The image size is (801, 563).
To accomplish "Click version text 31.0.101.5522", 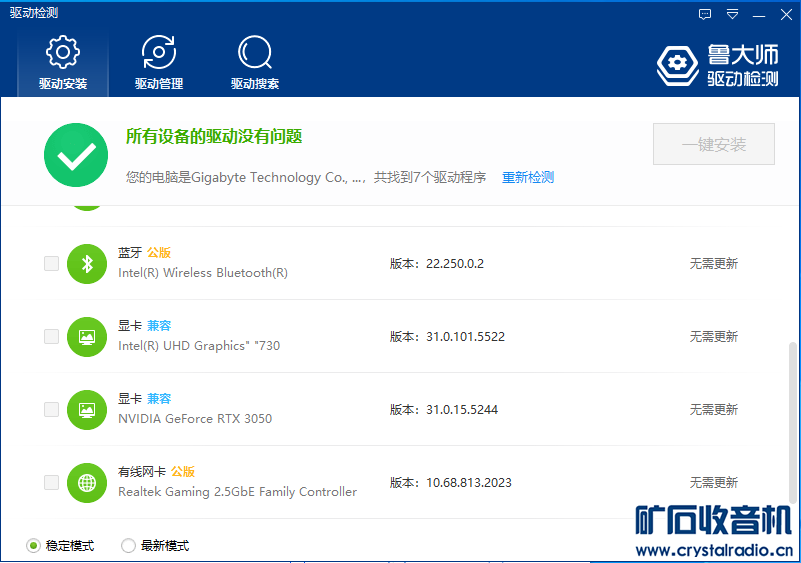I will tap(465, 337).
